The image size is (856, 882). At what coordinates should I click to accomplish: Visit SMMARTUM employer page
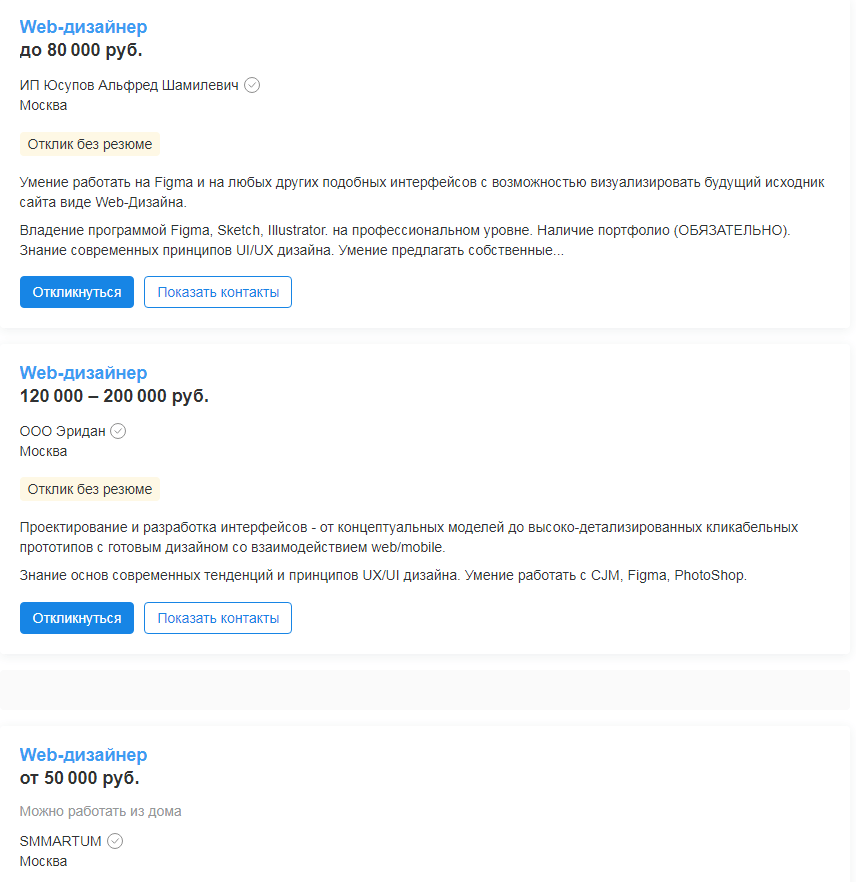(60, 841)
